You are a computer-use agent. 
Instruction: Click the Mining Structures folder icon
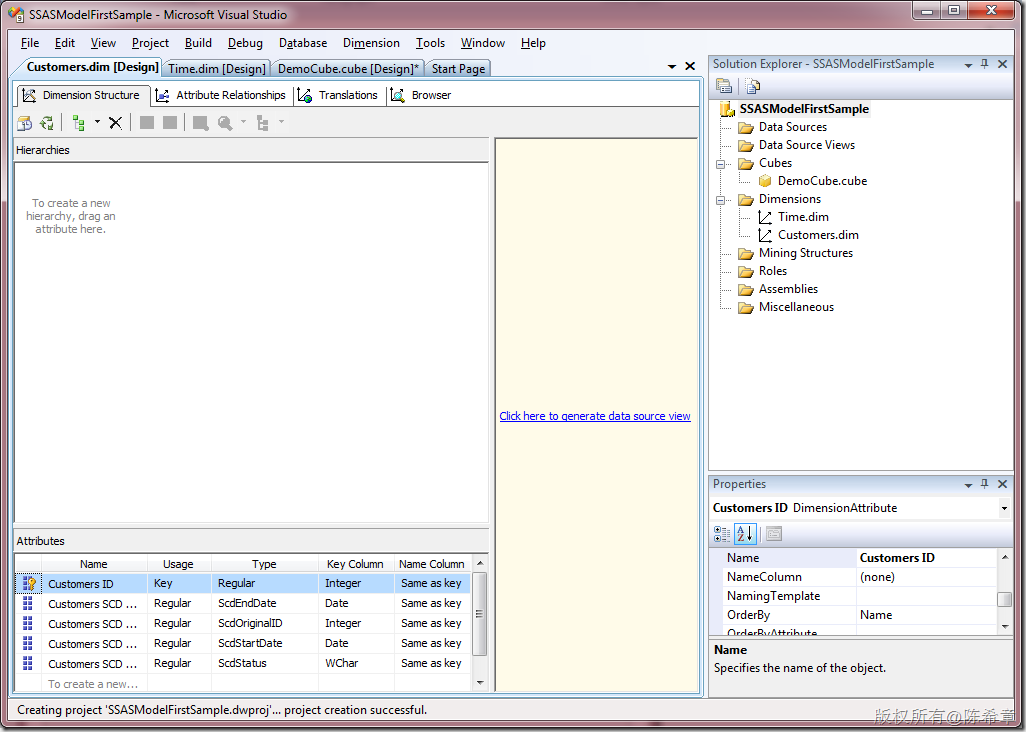coord(746,254)
